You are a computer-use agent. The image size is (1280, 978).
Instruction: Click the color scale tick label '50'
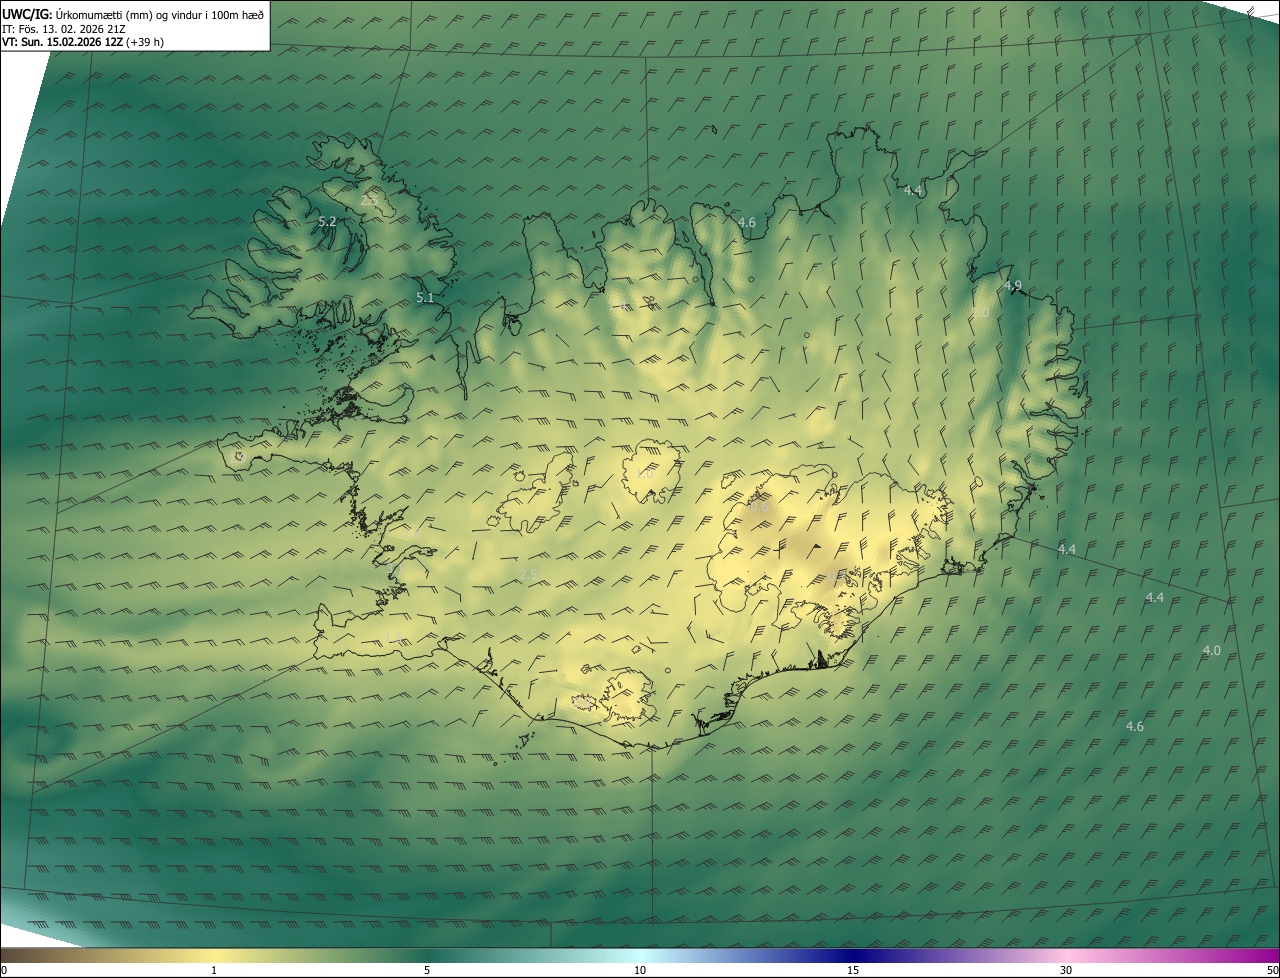pos(1272,970)
